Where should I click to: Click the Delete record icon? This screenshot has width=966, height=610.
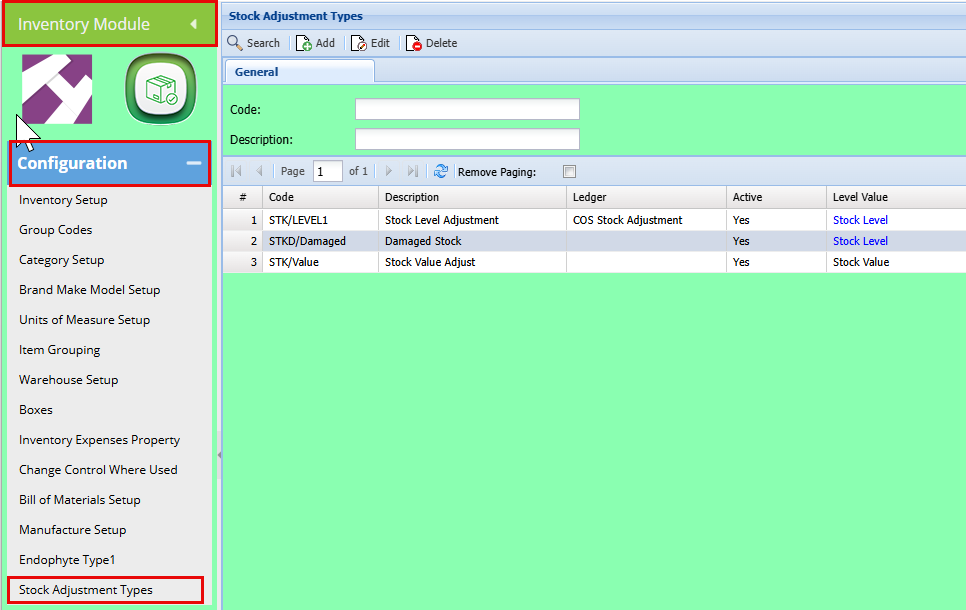tap(414, 43)
